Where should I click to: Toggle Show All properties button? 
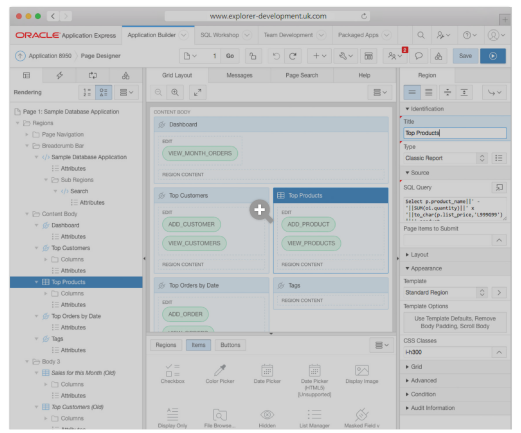point(429,92)
